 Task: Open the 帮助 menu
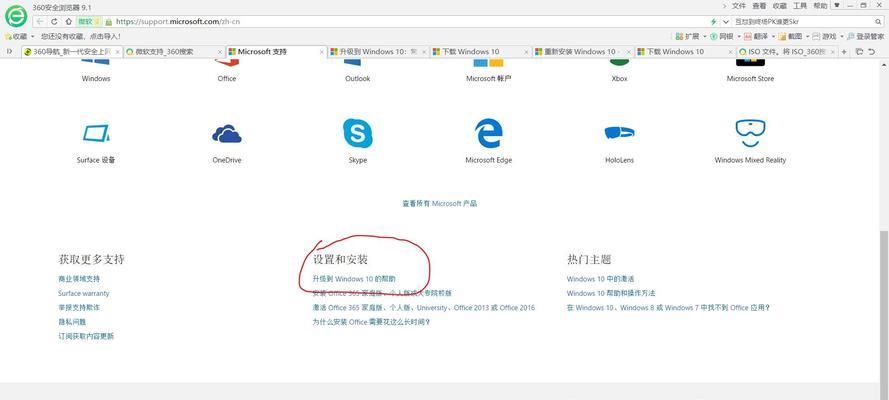click(820, 6)
